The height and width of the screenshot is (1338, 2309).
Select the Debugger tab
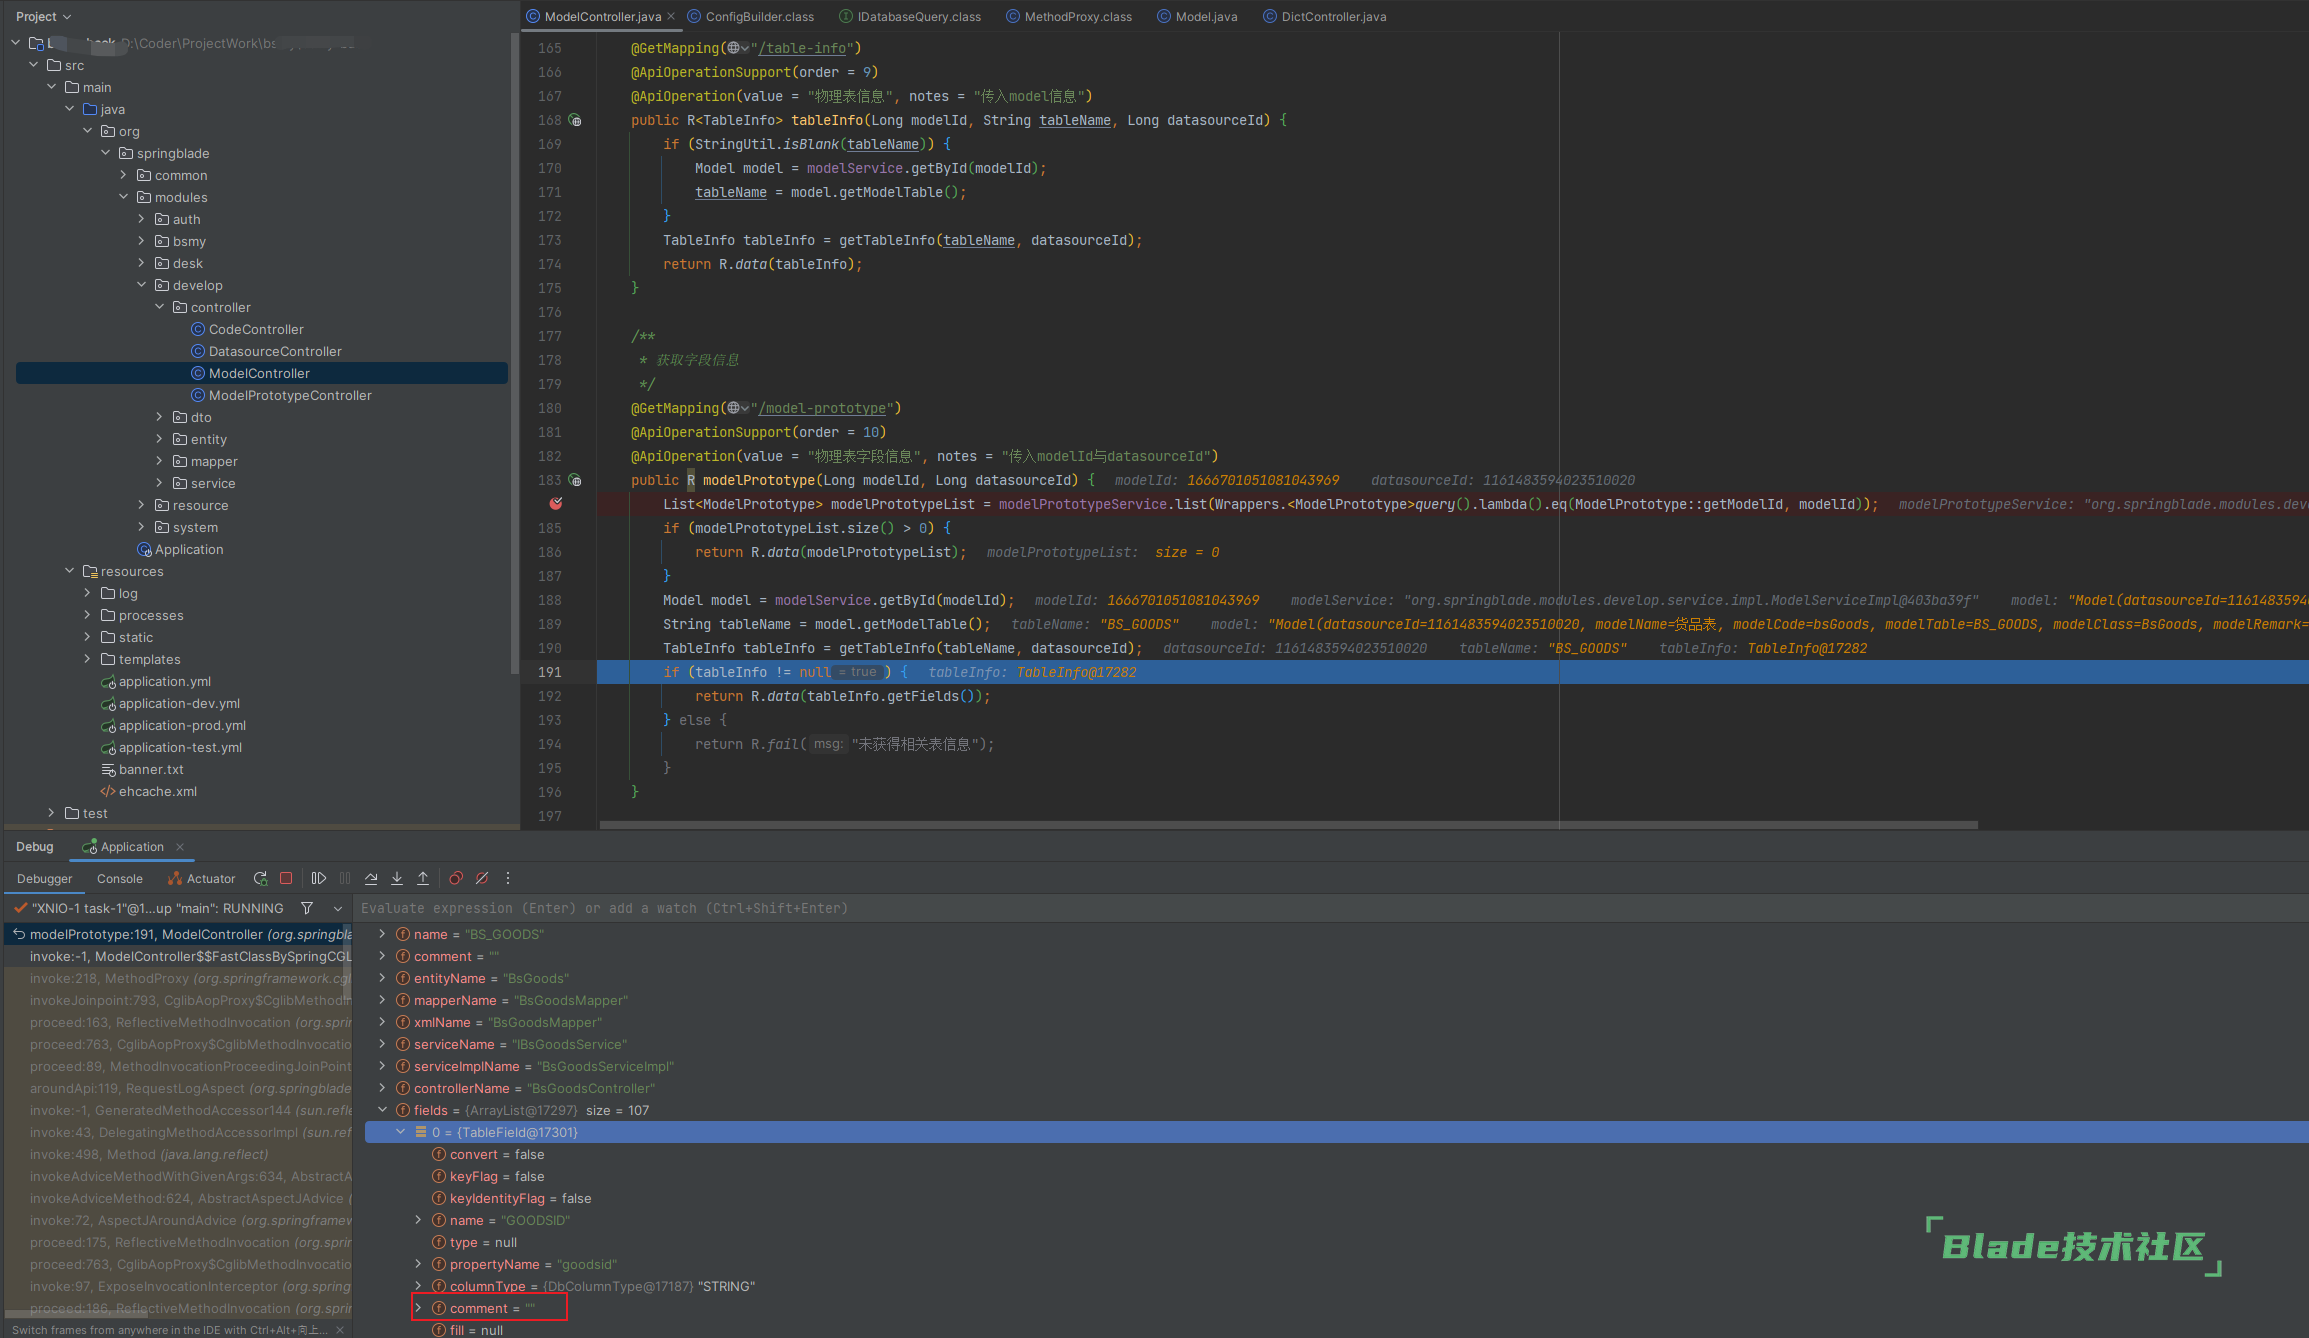coord(45,879)
